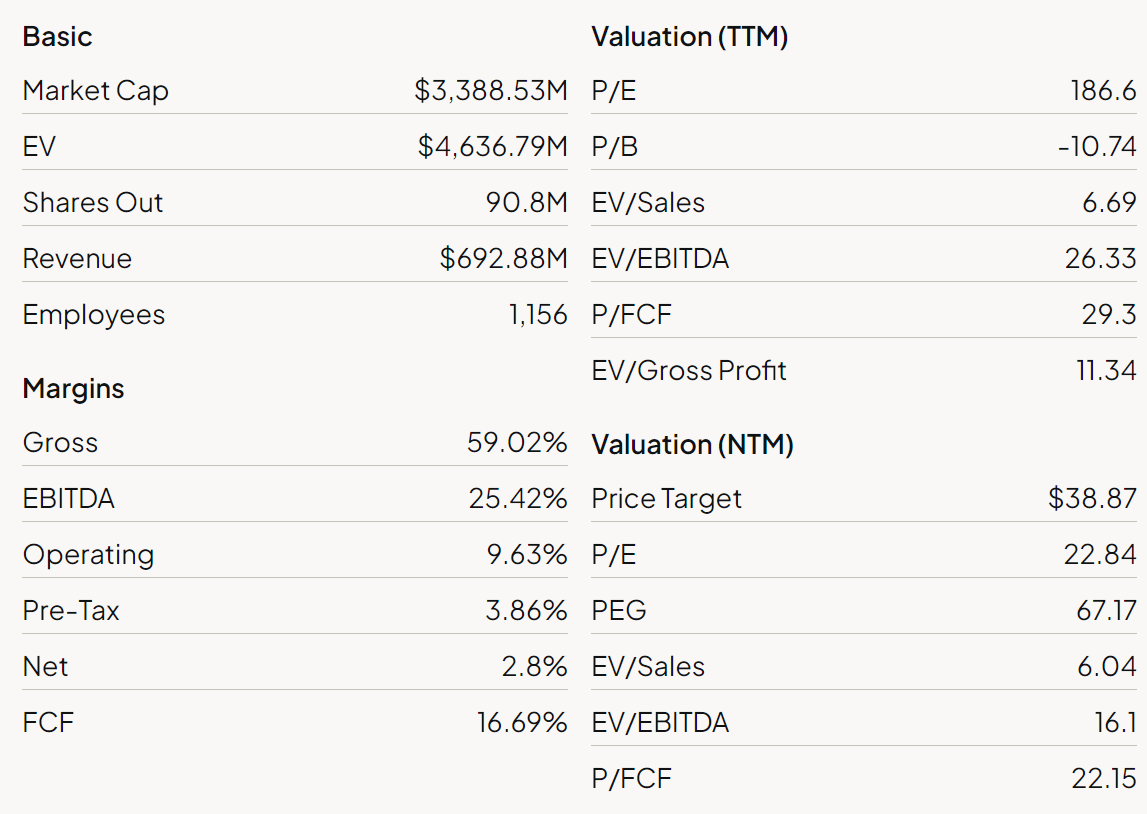Click the P/B row label

(614, 147)
